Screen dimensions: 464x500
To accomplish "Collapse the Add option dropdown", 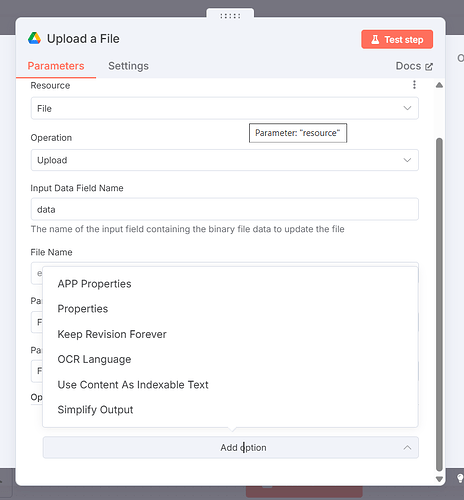I will [231, 448].
